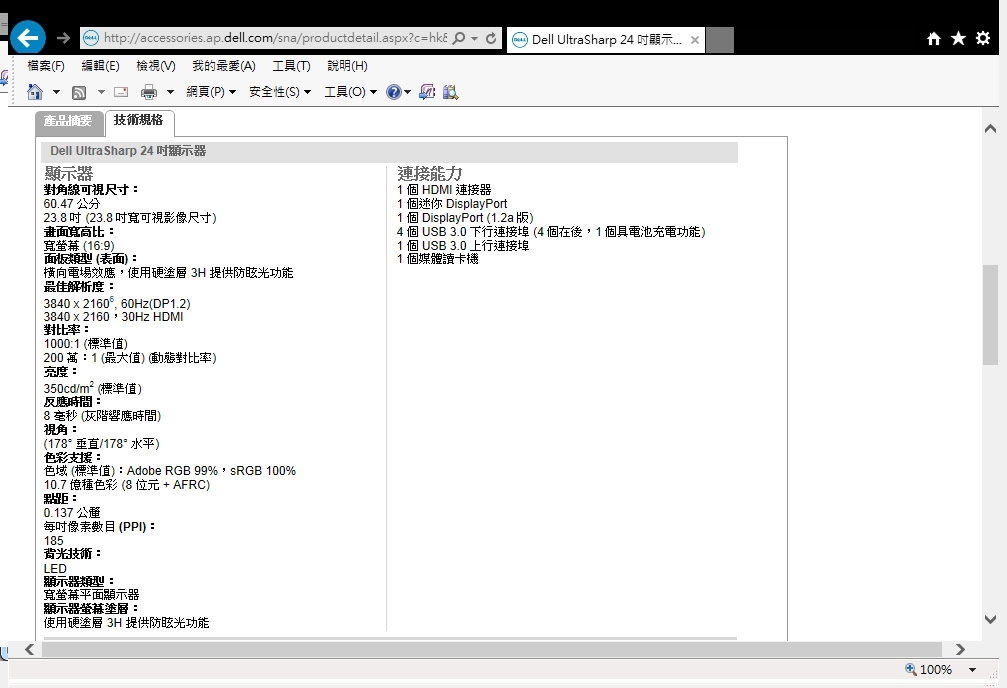Expand the zoom level dropdown arrow

tap(972, 670)
